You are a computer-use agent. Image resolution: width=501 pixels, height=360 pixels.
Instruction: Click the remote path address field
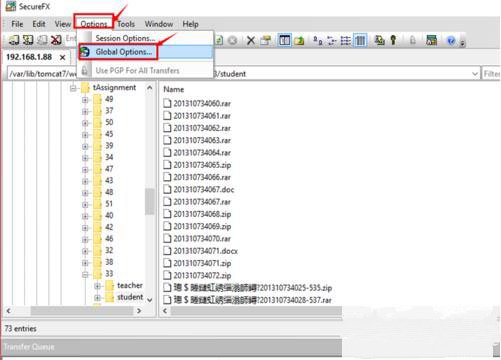coord(243,74)
